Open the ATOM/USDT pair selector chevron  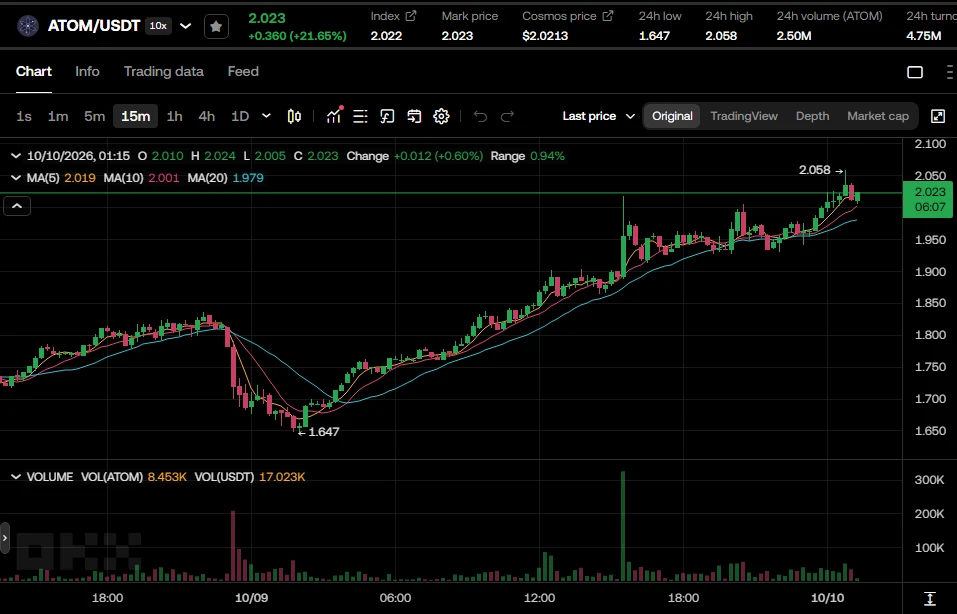186,26
